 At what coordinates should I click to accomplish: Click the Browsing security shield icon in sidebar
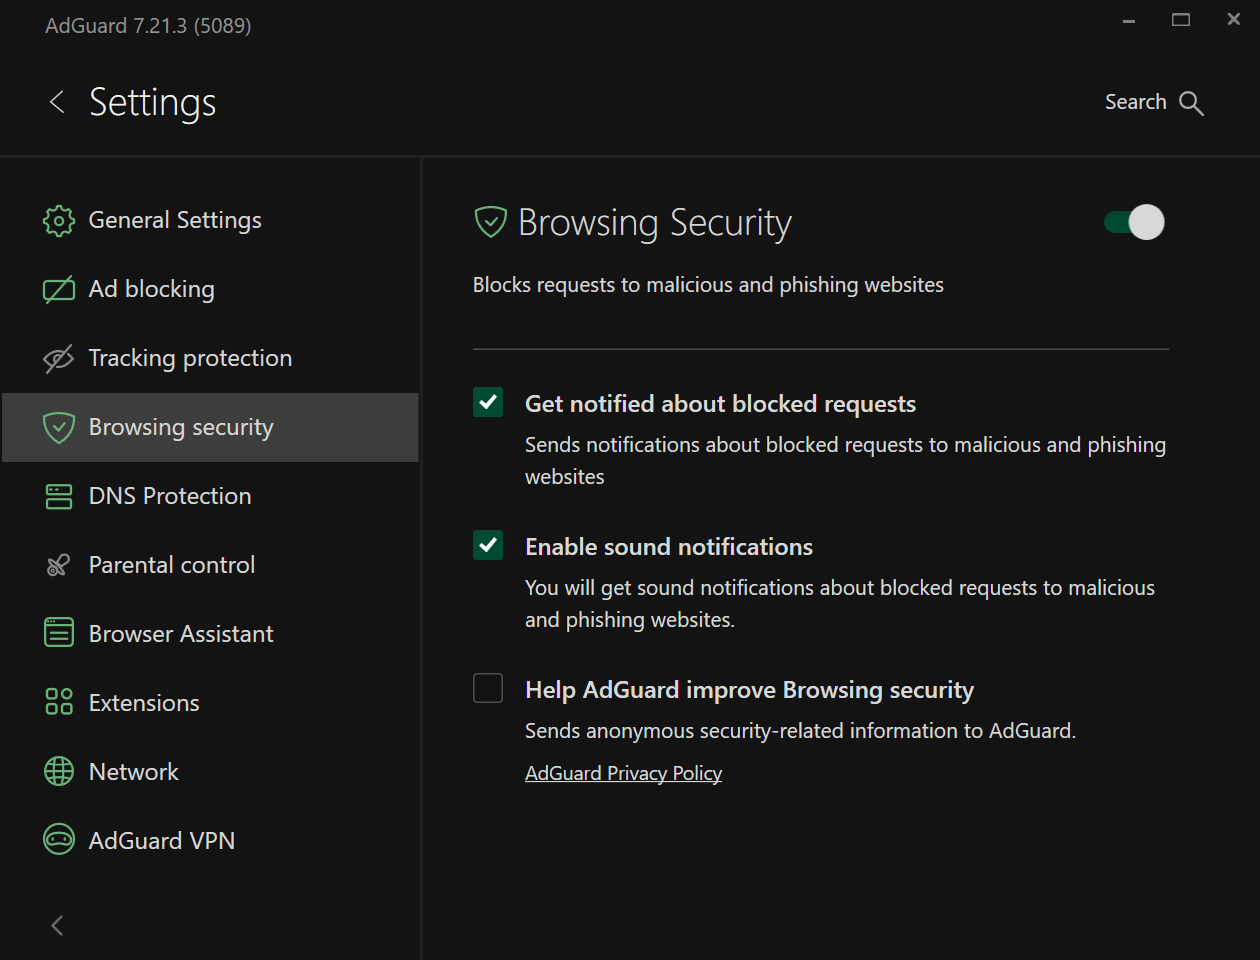59,428
